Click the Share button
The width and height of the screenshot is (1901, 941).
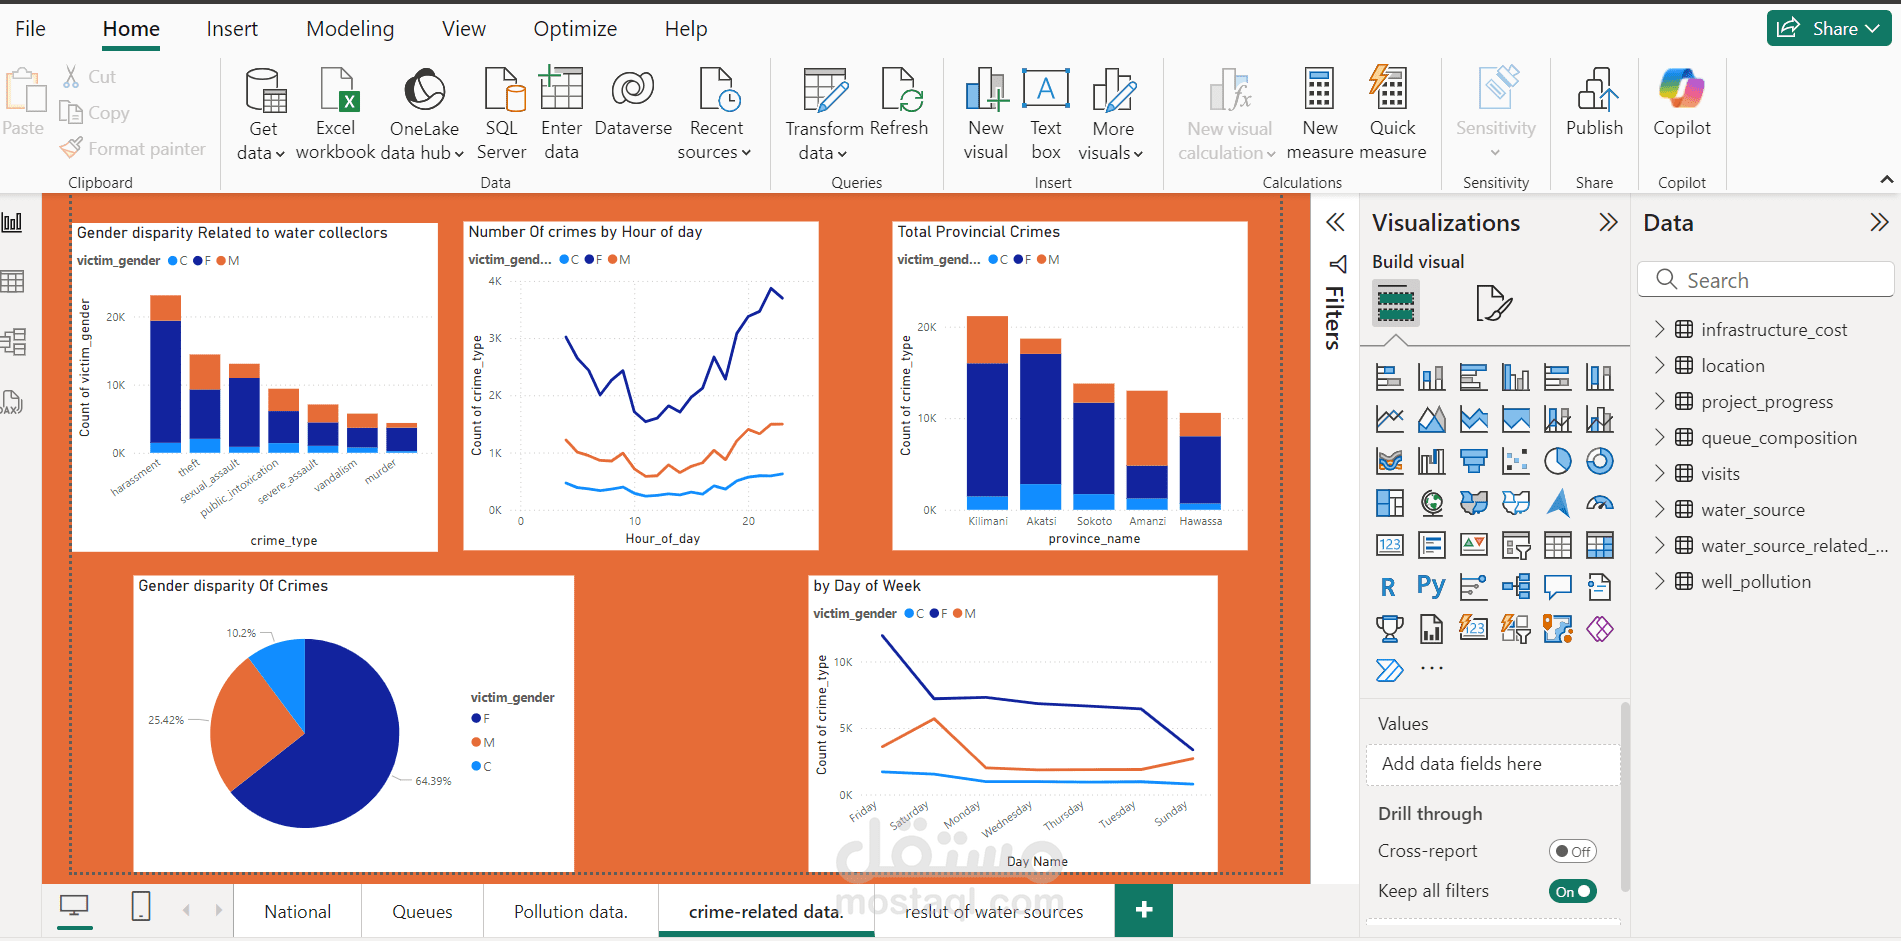tap(1828, 28)
